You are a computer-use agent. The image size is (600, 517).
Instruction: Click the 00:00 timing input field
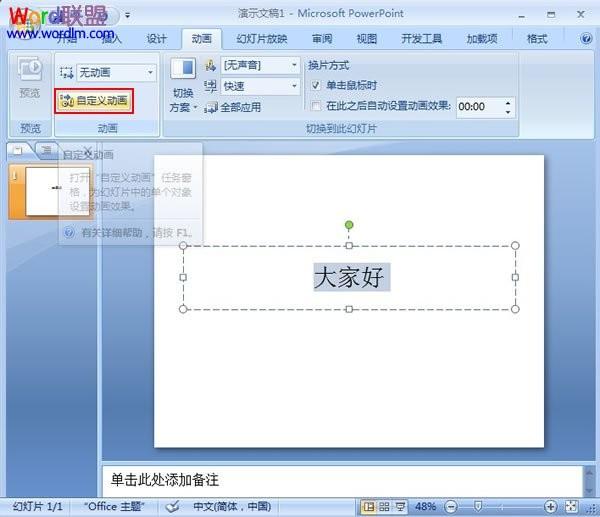[479, 107]
